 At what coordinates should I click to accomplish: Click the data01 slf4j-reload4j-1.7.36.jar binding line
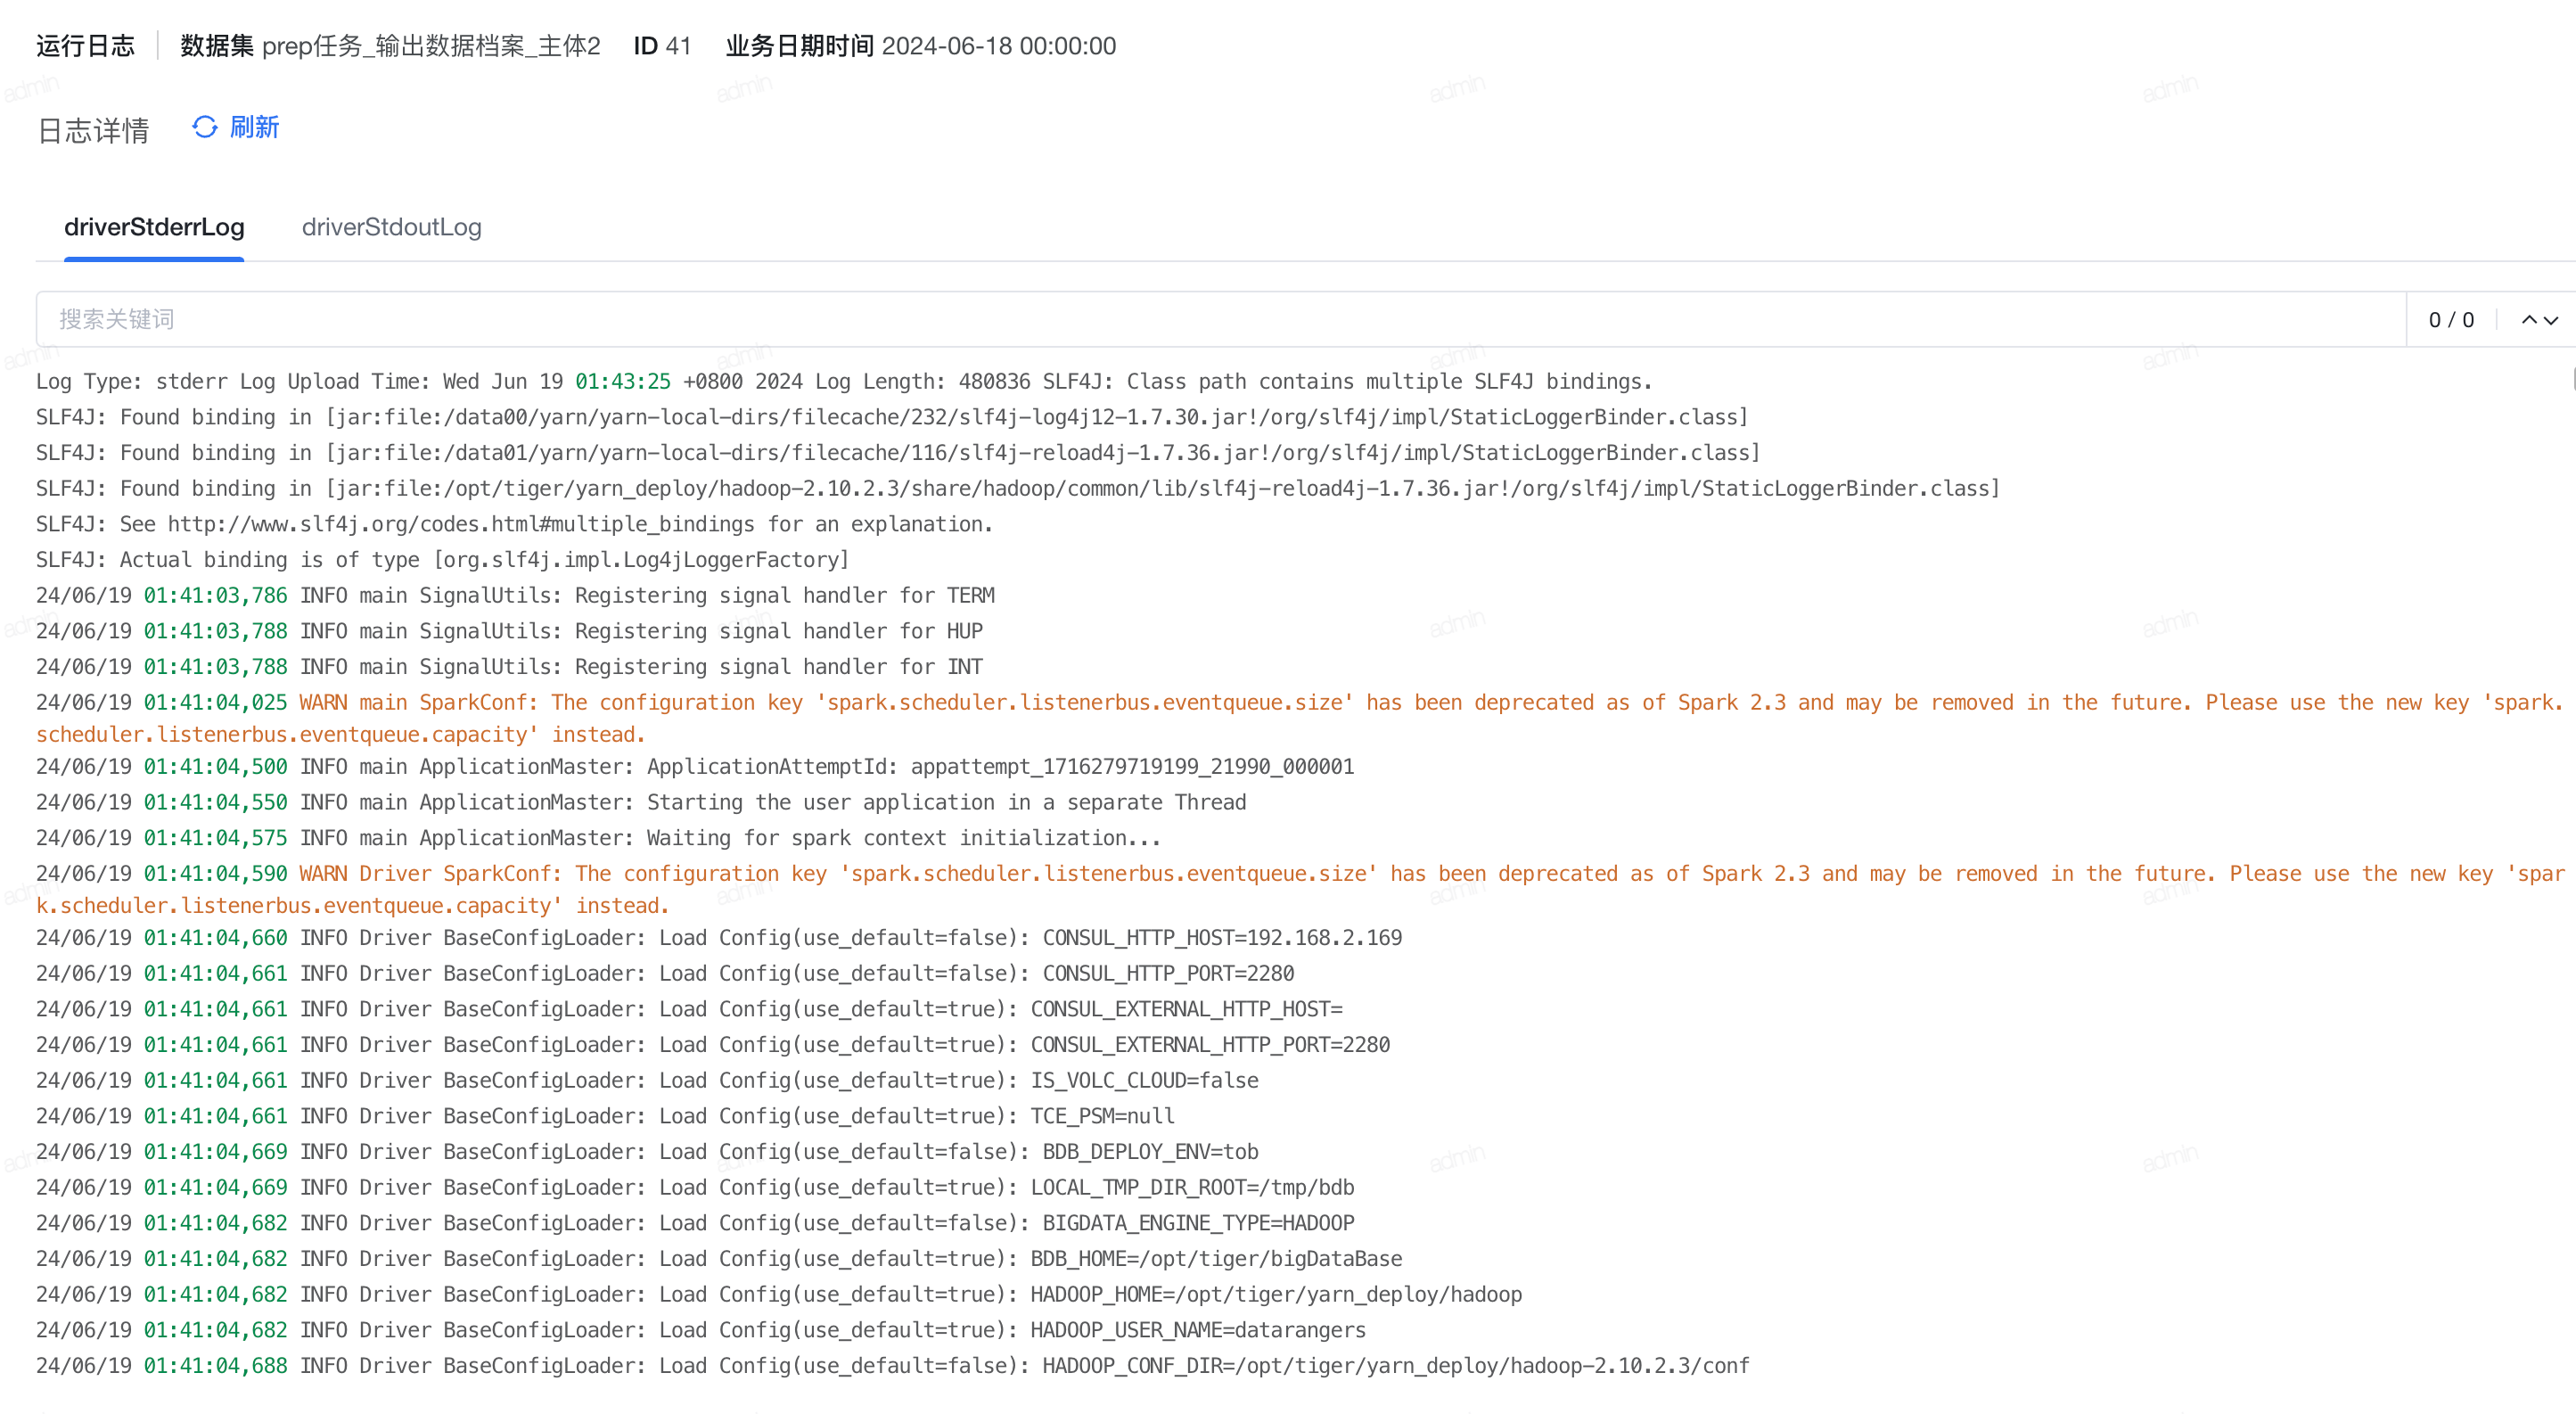pyautogui.click(x=898, y=453)
